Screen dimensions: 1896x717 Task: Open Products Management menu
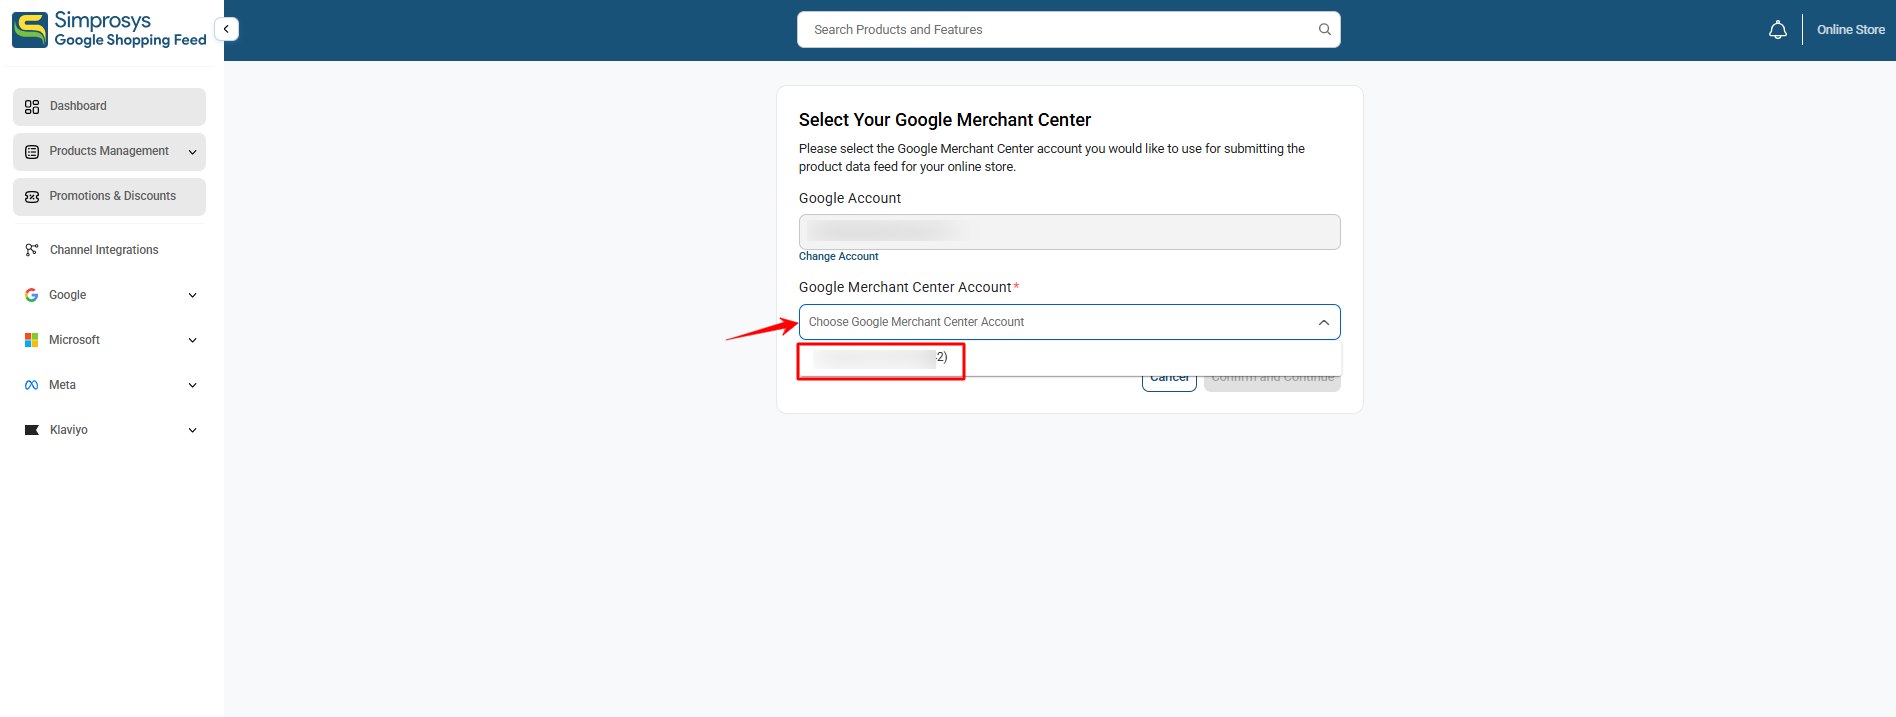click(109, 152)
